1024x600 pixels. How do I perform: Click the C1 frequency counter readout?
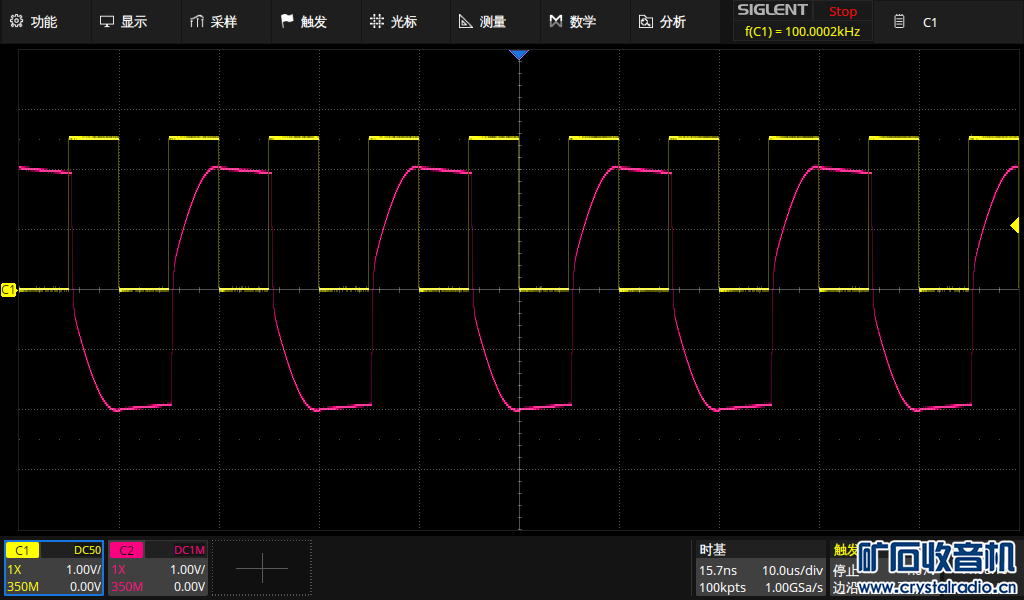tap(802, 32)
